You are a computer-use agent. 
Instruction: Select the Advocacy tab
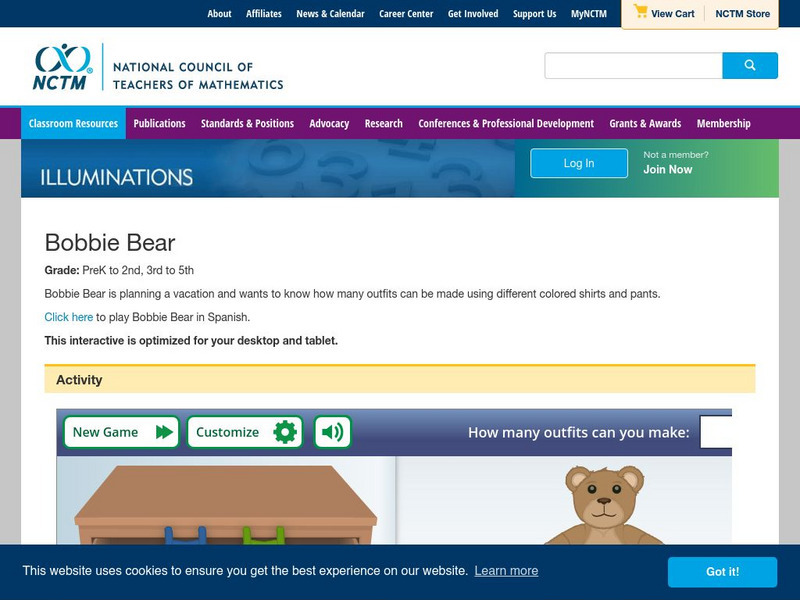[329, 123]
